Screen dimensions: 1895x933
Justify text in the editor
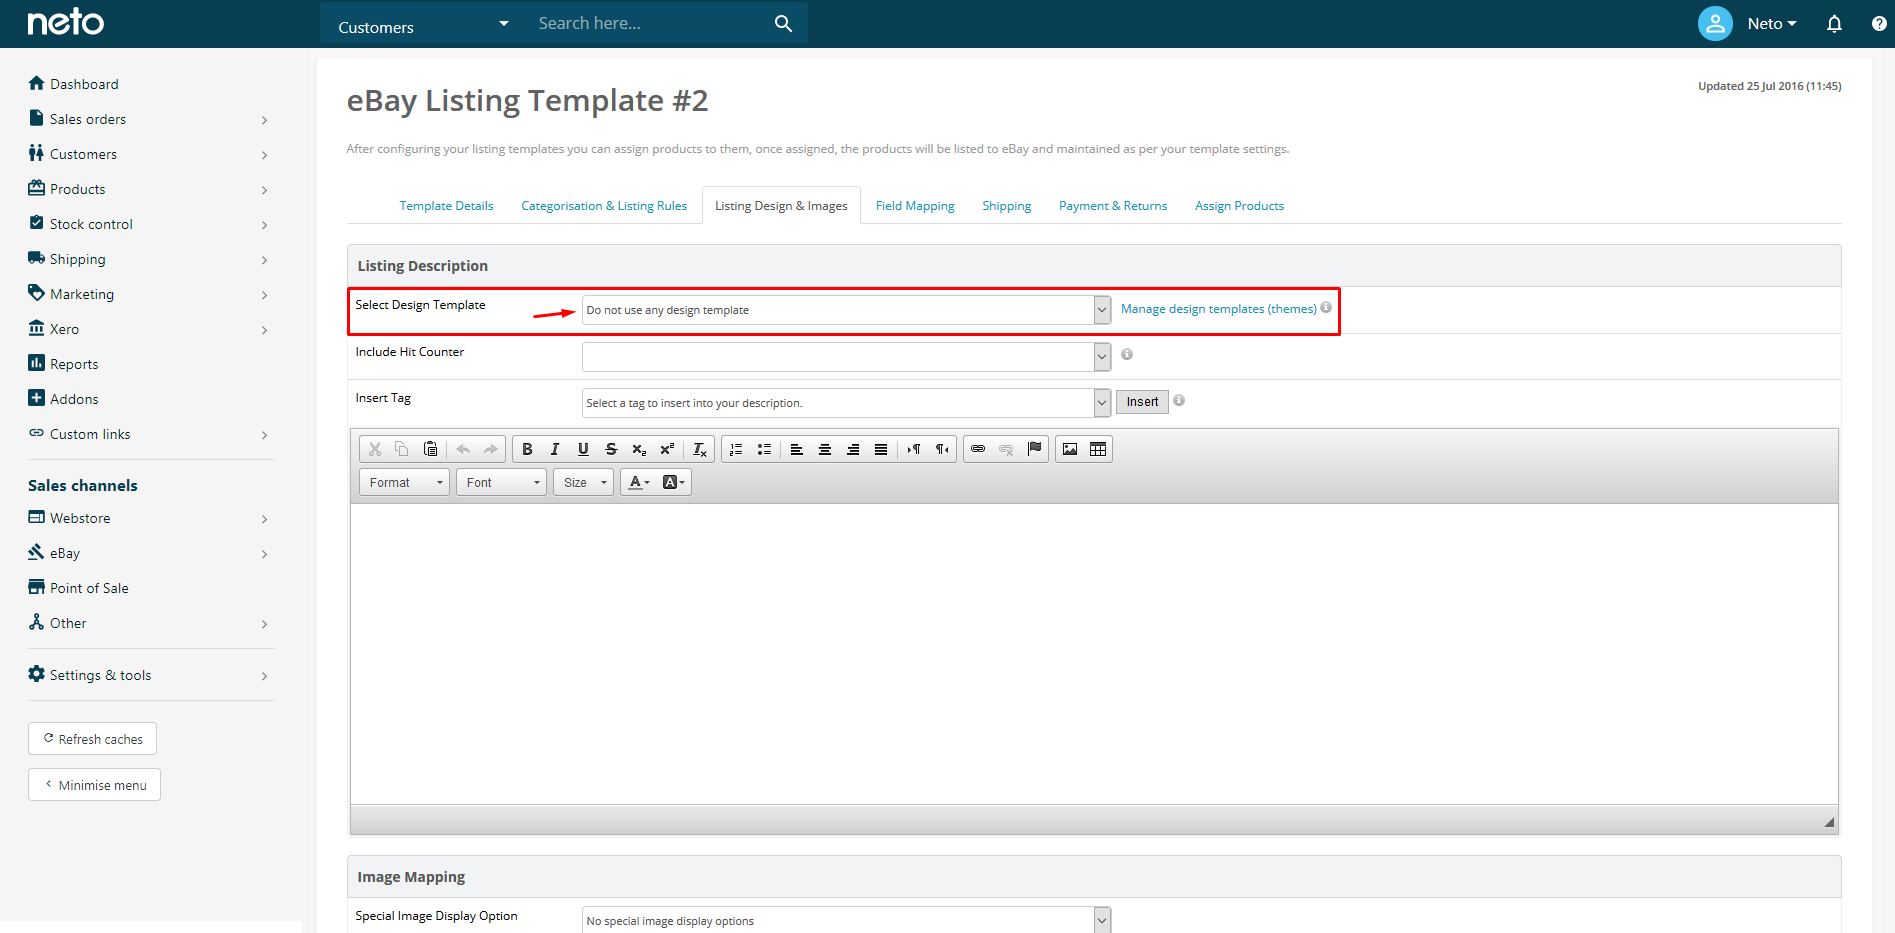pos(881,449)
